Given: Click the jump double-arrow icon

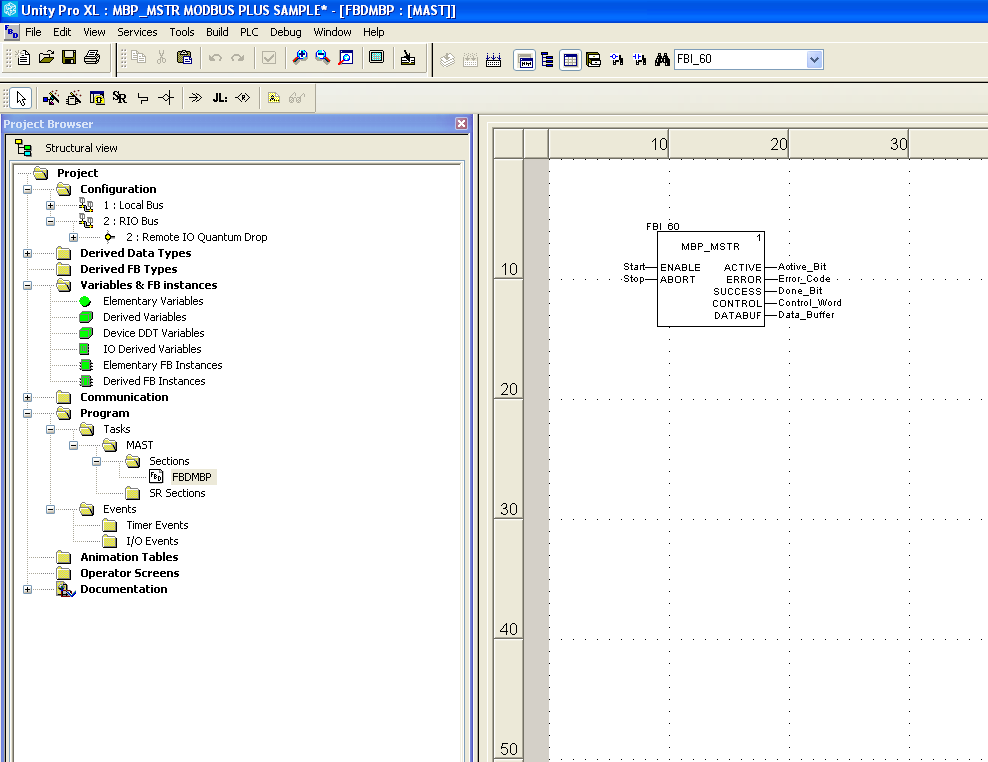Looking at the screenshot, I should pyautogui.click(x=196, y=98).
